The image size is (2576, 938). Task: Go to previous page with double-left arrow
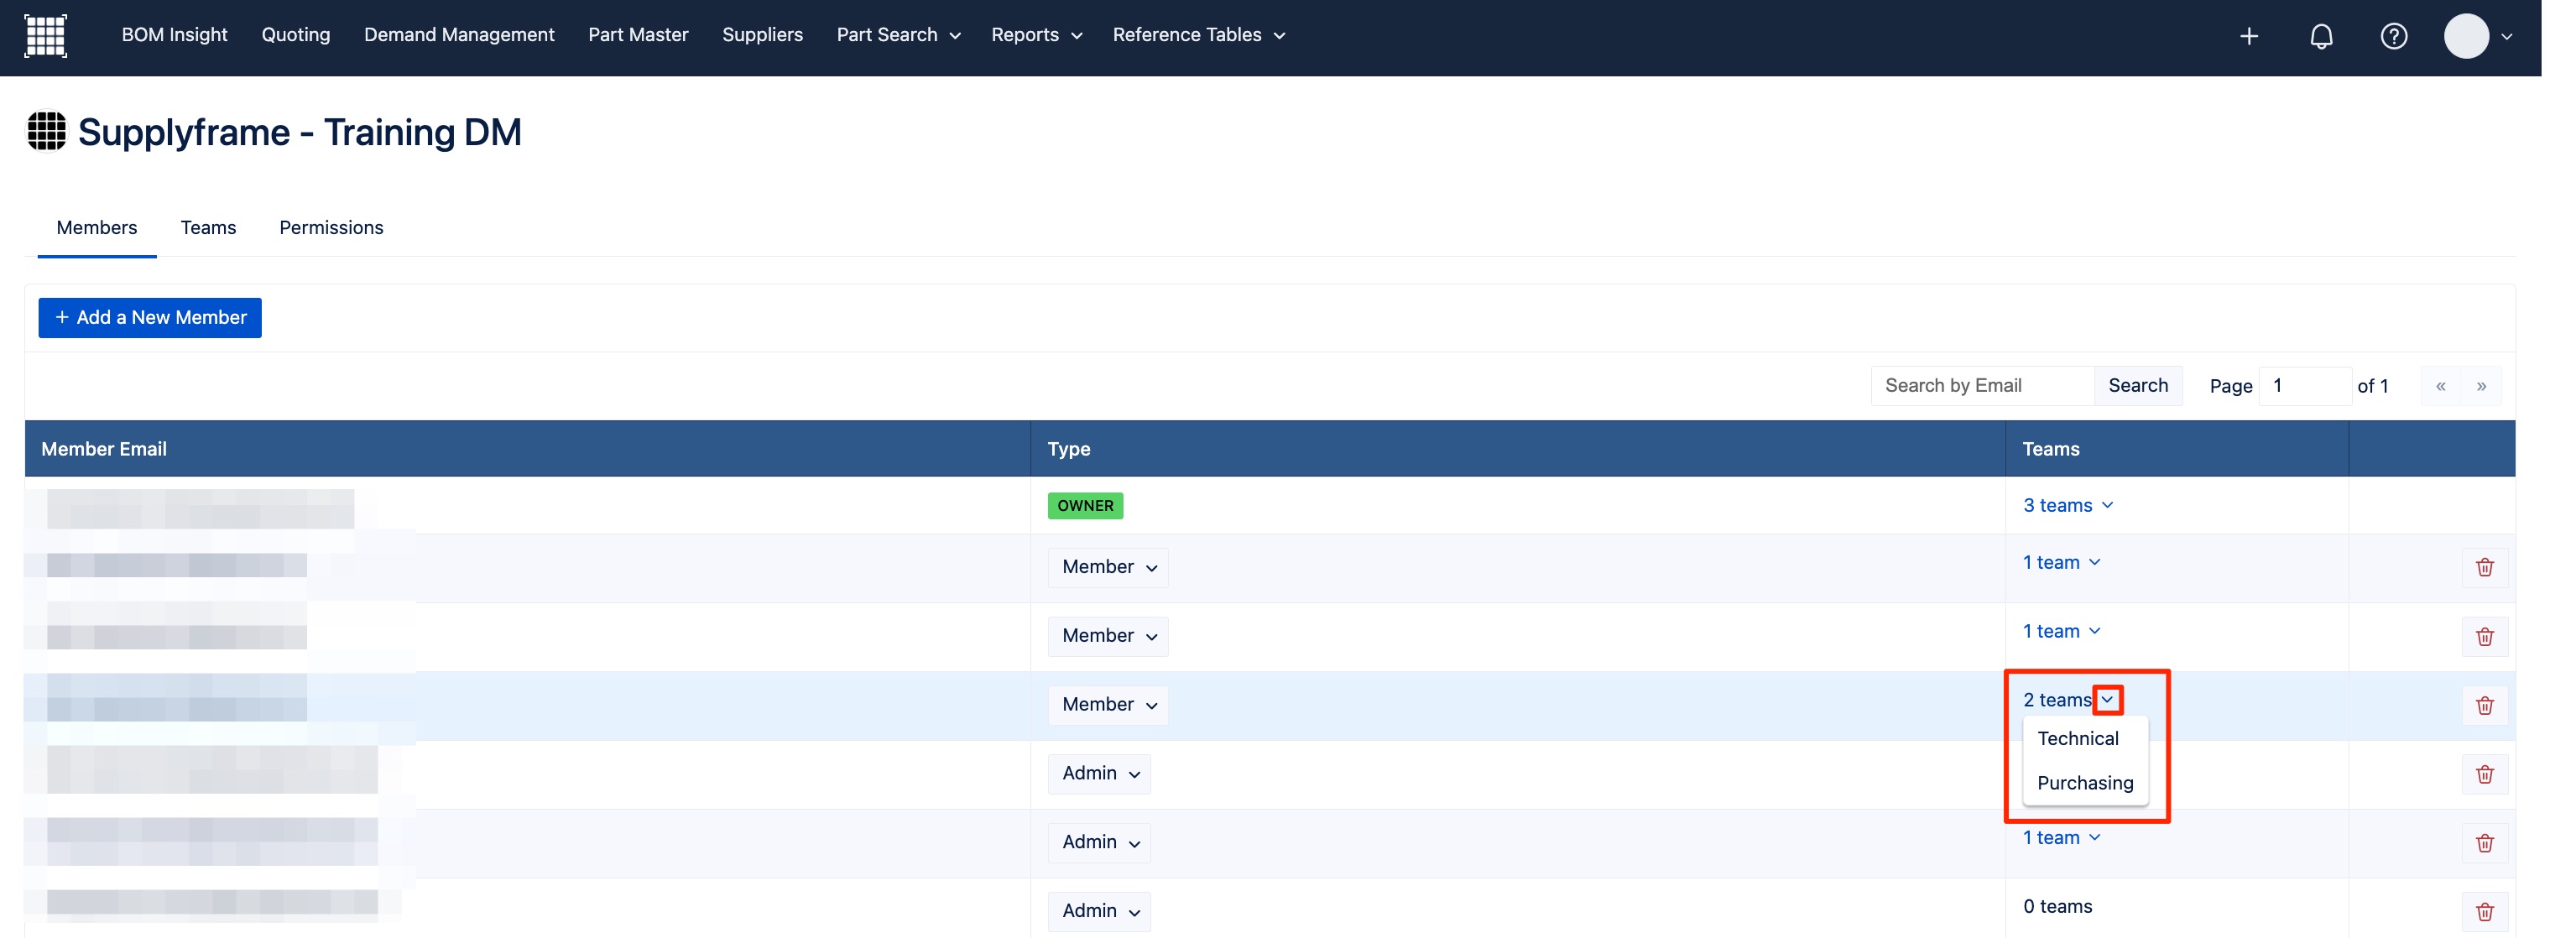coord(2440,386)
